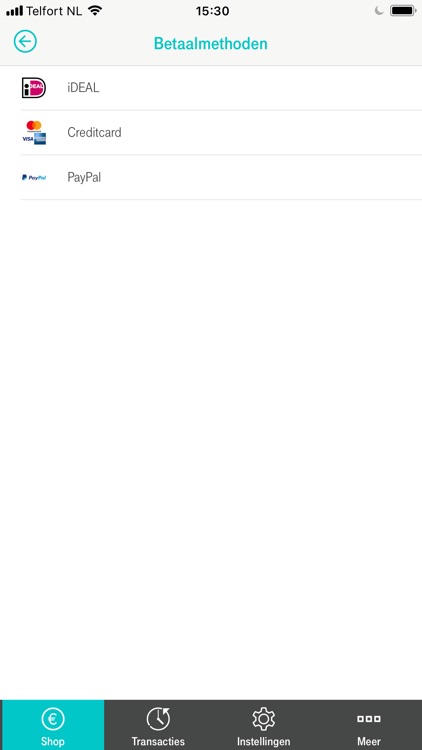Tap the battery status icon
The width and height of the screenshot is (422, 750).
(403, 11)
